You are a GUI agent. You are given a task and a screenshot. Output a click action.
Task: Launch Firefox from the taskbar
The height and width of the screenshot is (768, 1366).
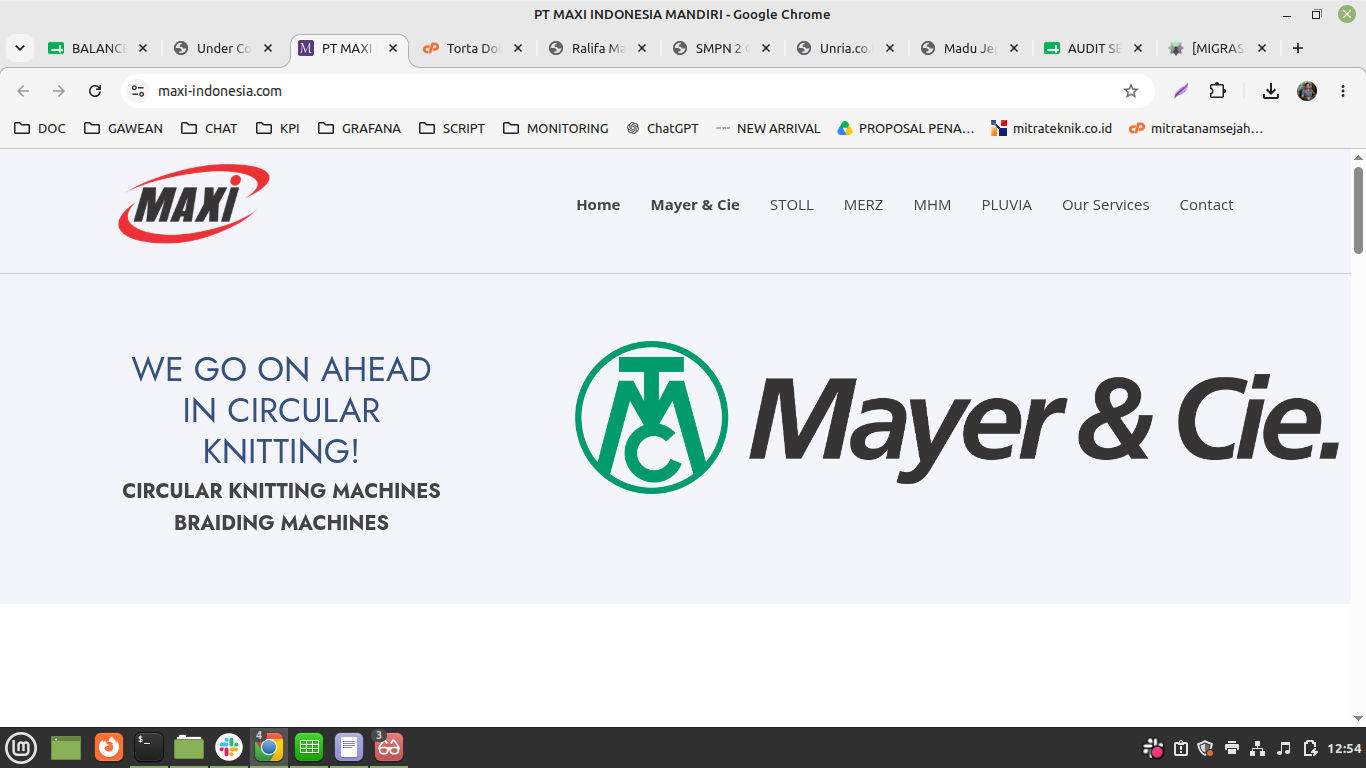109,747
